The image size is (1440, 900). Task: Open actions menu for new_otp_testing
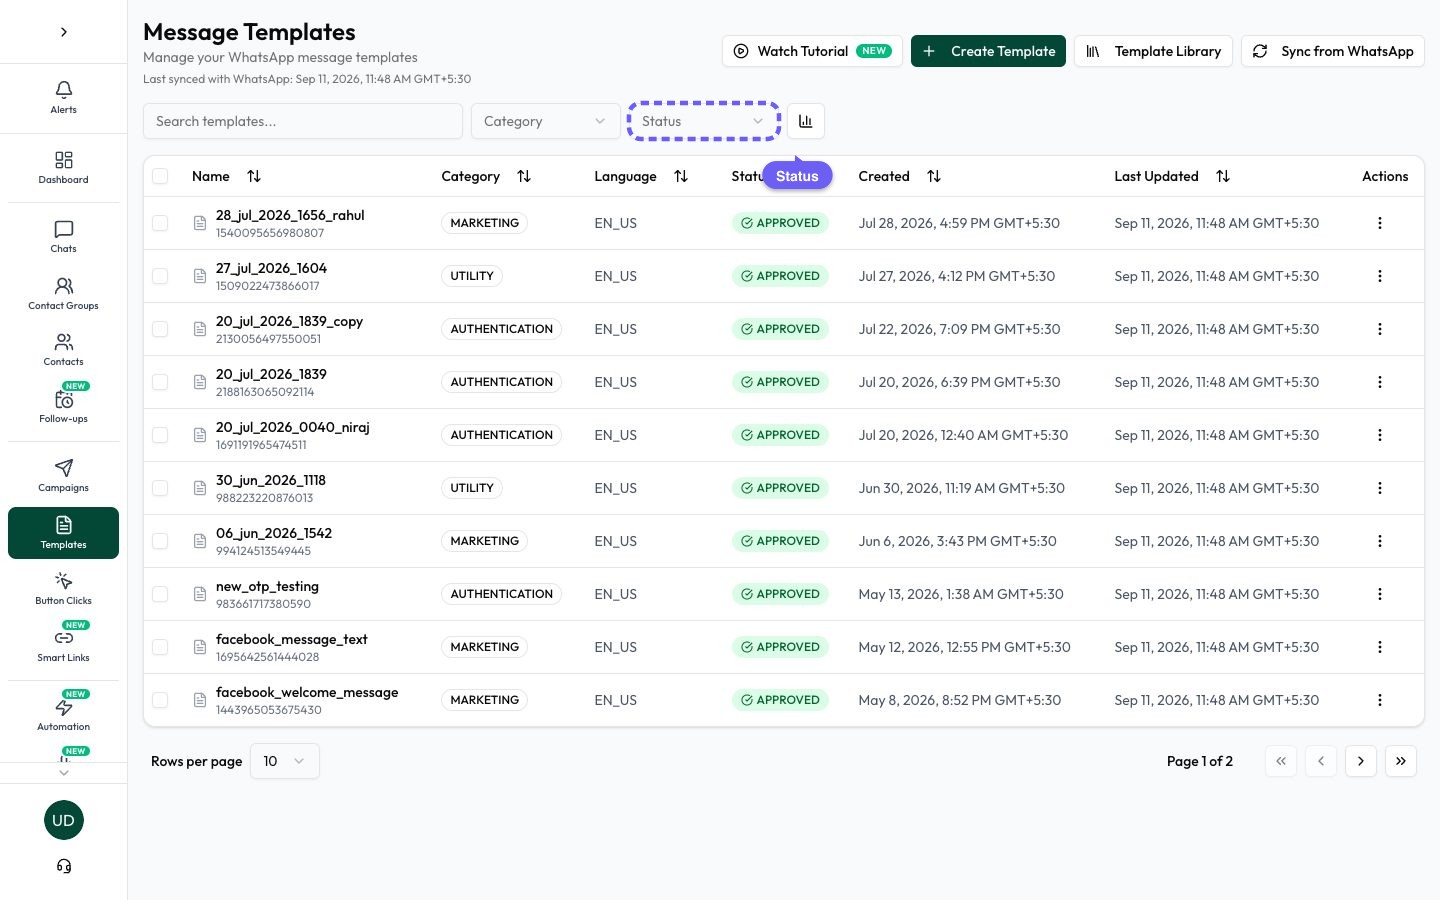tap(1380, 594)
